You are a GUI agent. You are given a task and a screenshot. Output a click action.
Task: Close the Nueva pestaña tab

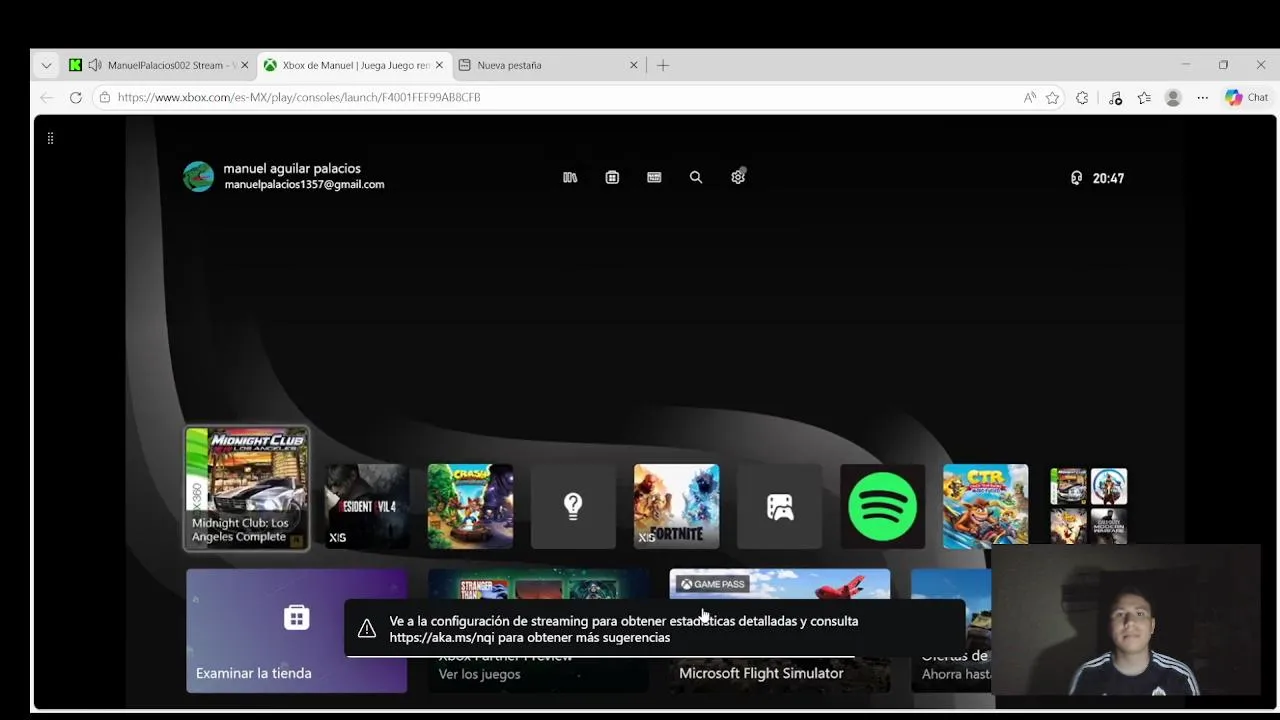click(x=633, y=65)
